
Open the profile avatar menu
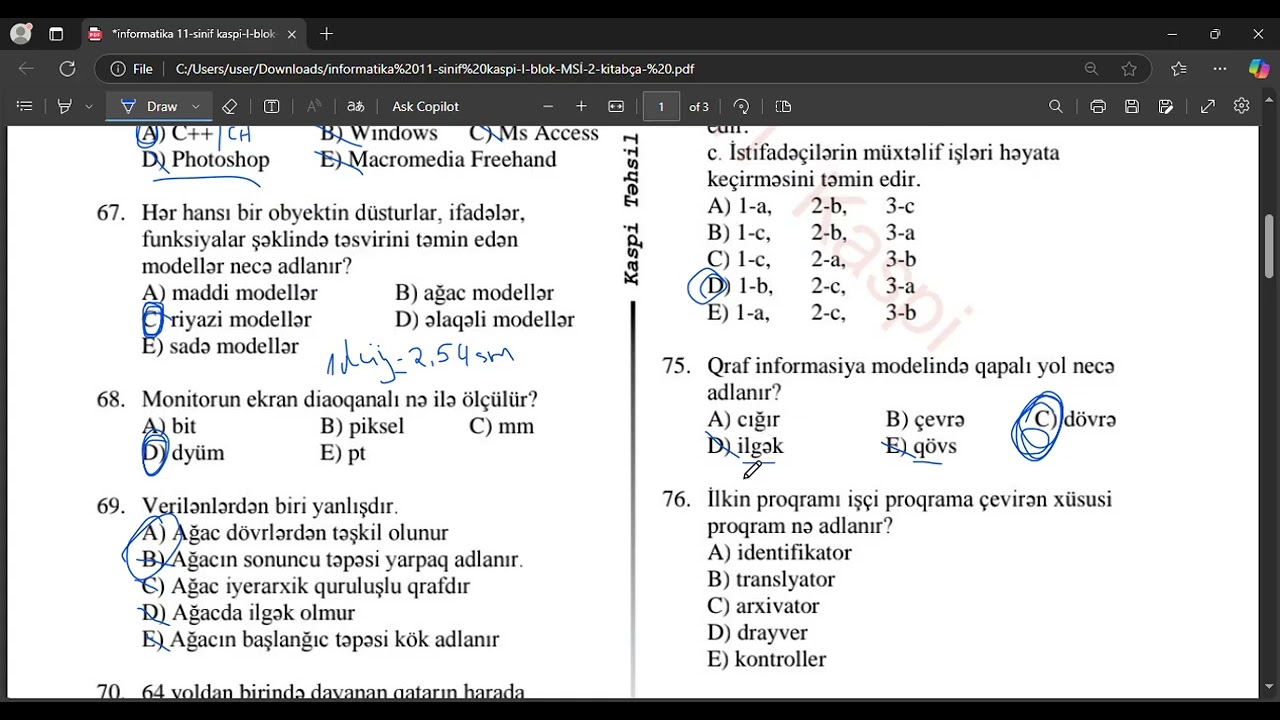(20, 34)
